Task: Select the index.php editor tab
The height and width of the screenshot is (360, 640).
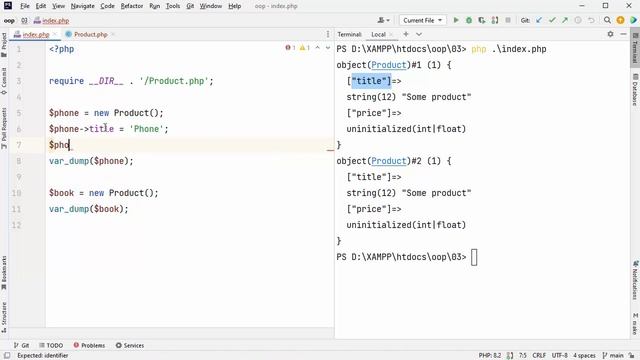Action: tap(36, 35)
